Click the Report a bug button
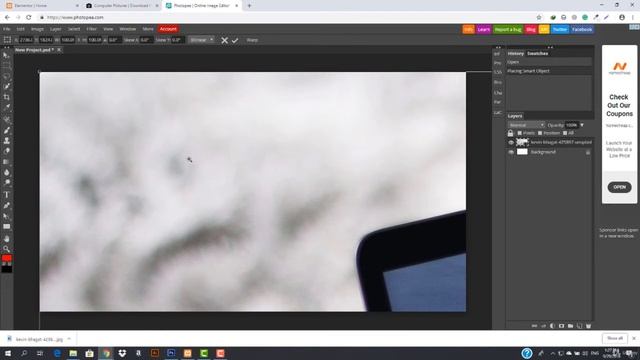Viewport: 640px width, 360px height. 508,29
